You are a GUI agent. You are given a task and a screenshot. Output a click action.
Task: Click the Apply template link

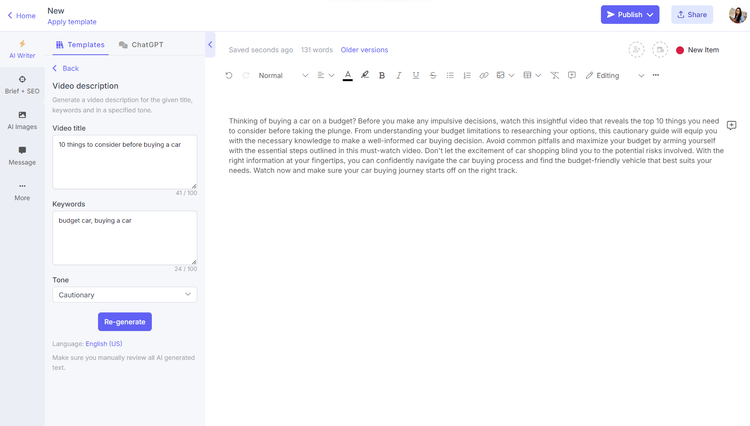(72, 22)
